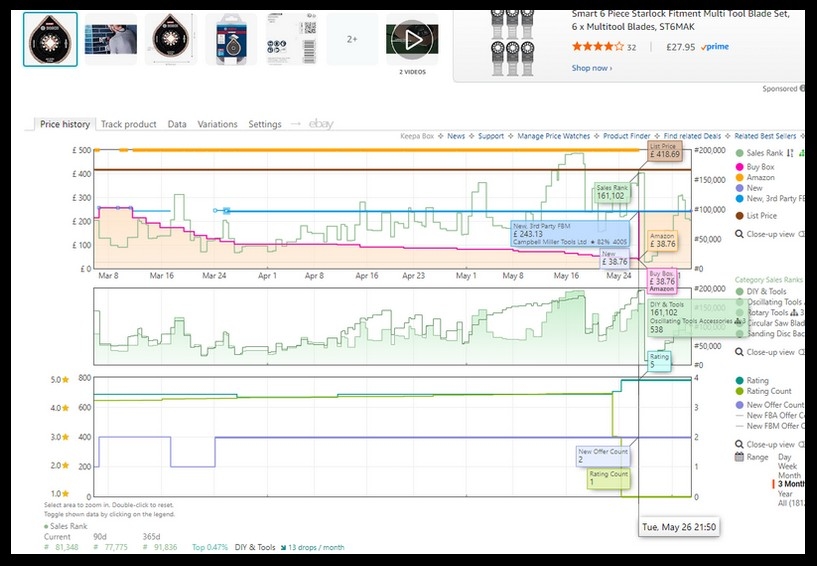Viewport: 817px width, 566px height.
Task: Toggle the List Price legend series
Action: (x=756, y=216)
